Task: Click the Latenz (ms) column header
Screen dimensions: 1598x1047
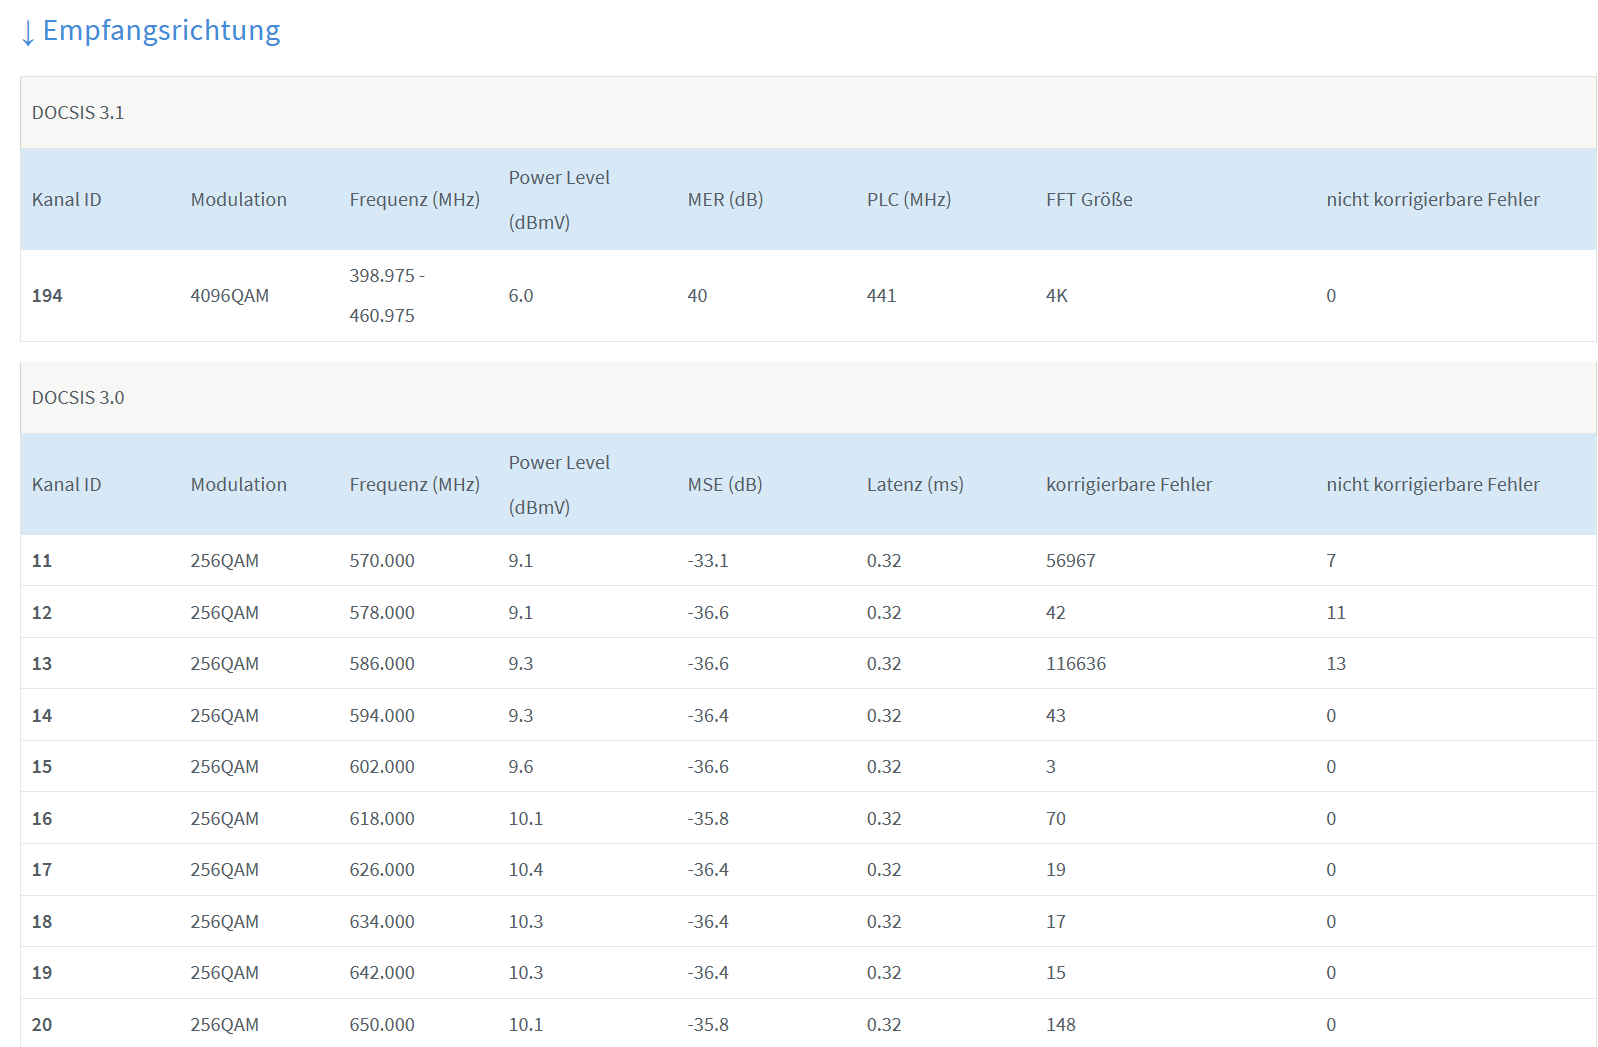Action: pos(915,485)
